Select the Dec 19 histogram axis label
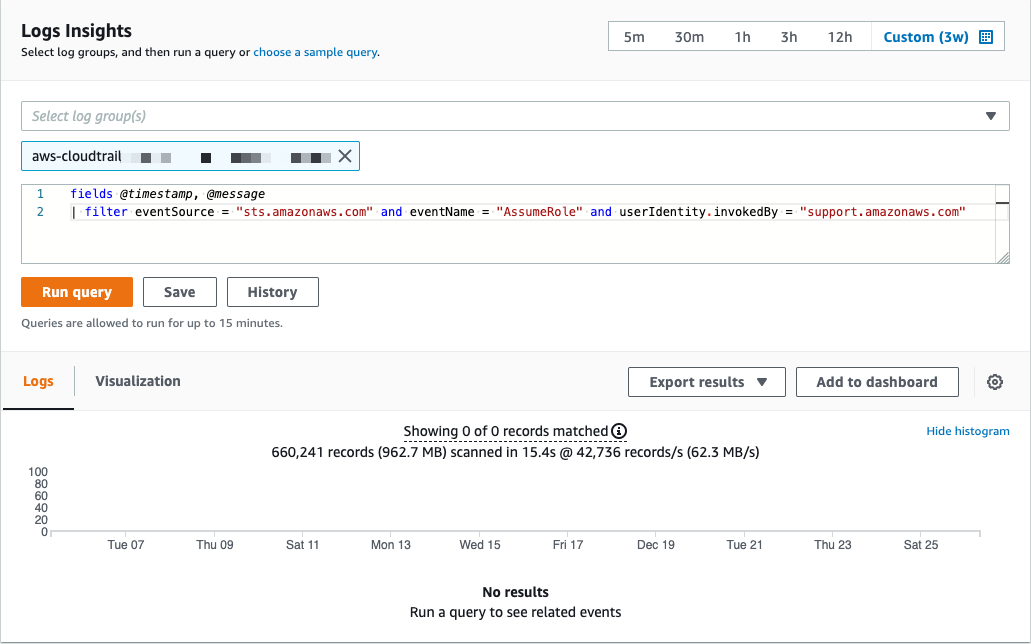The image size is (1031, 644). (x=656, y=545)
